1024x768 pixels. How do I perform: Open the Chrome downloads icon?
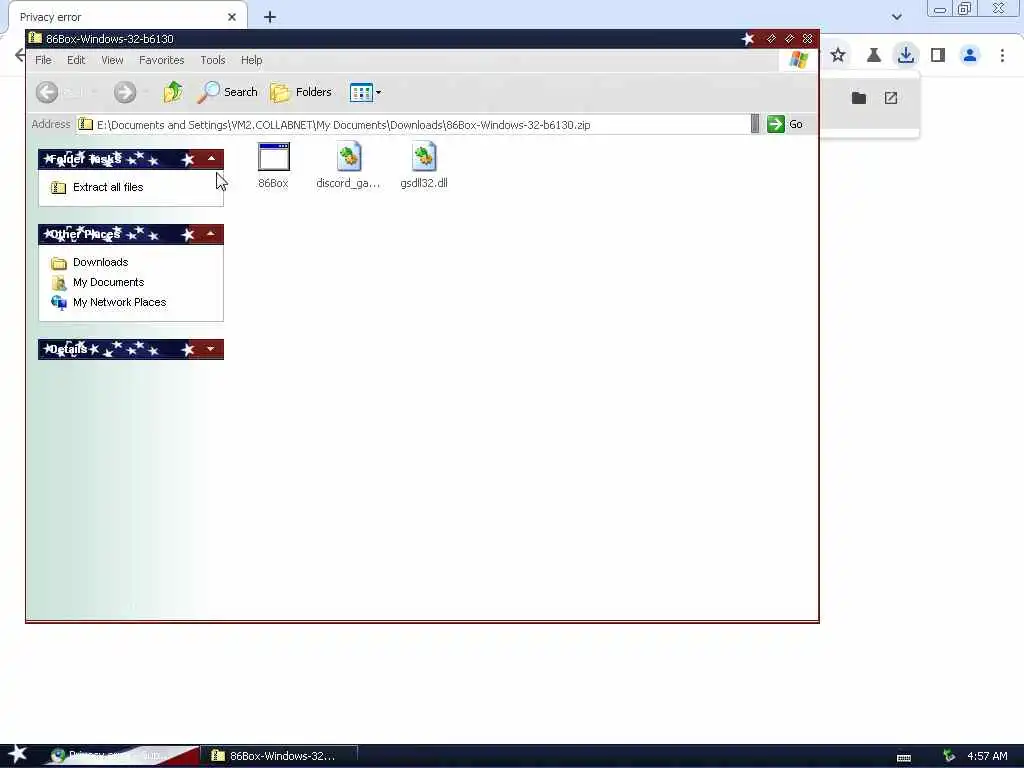tap(906, 55)
